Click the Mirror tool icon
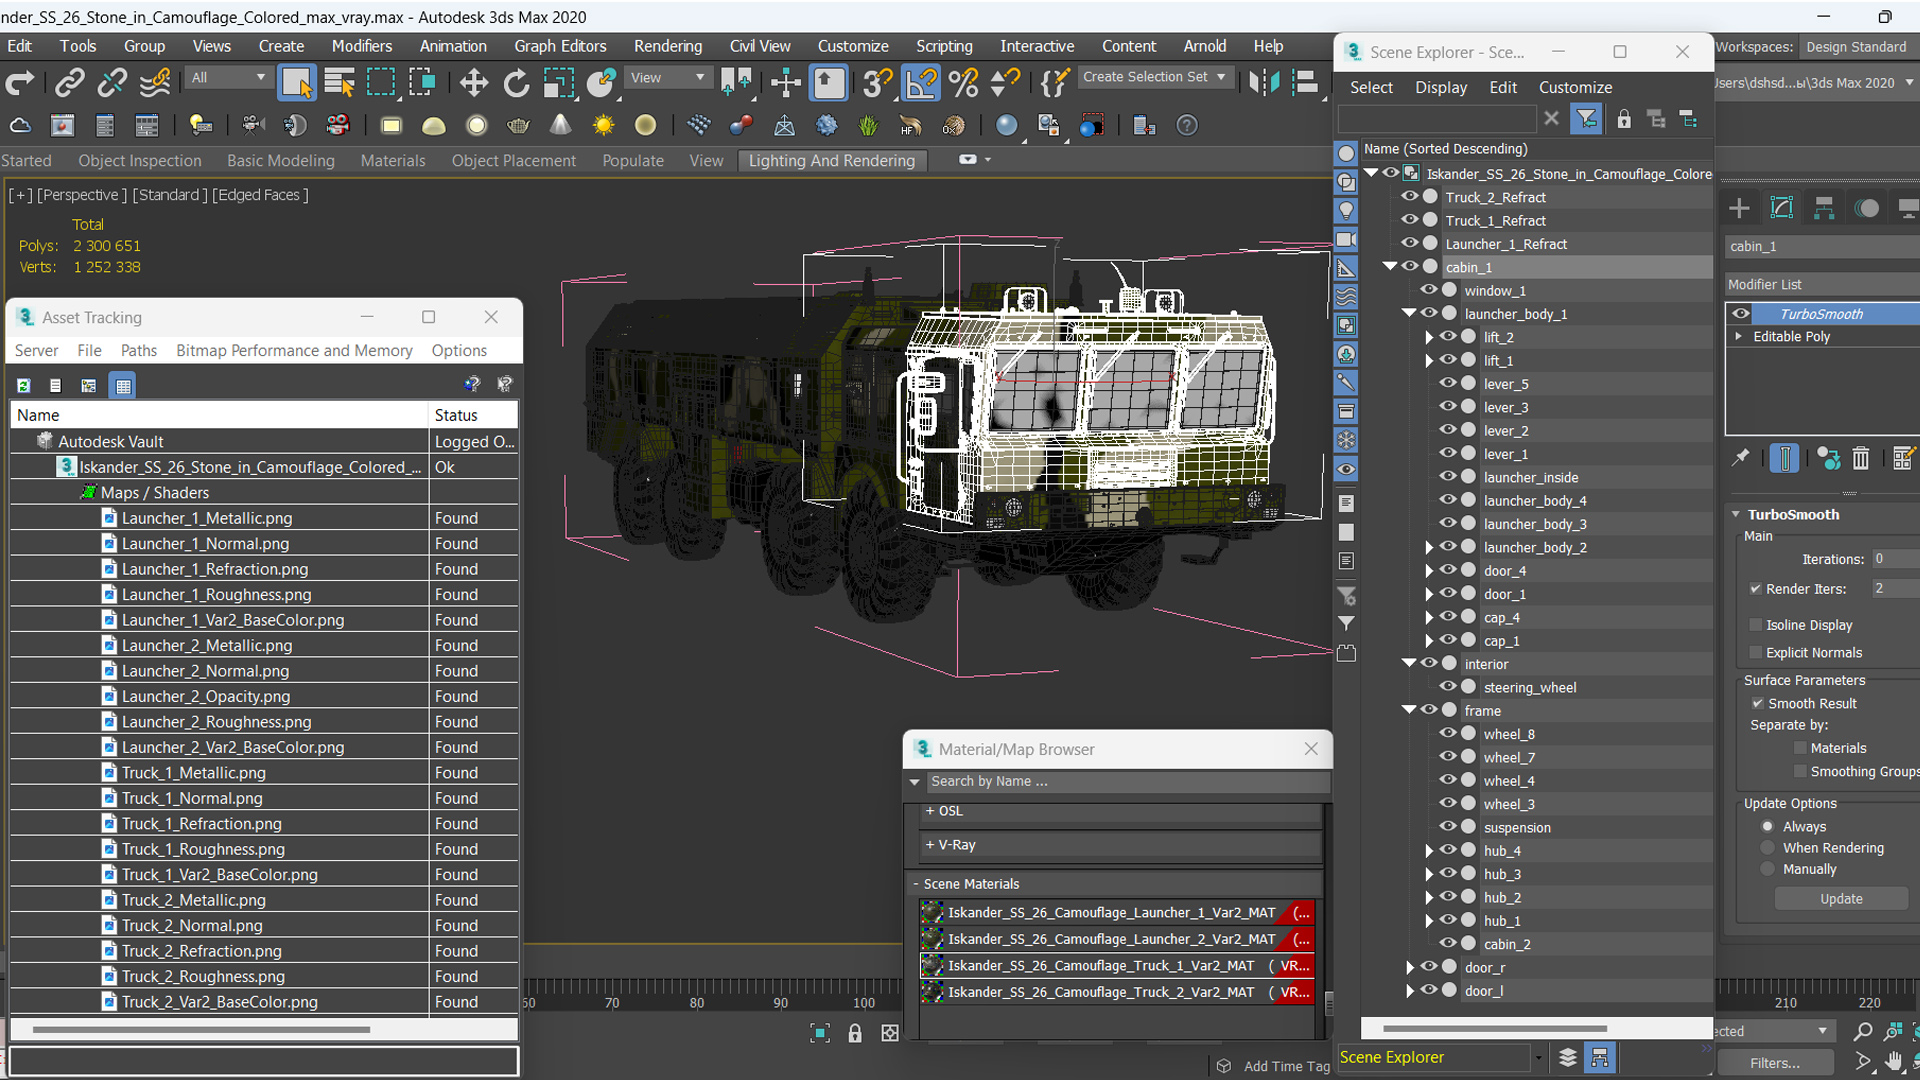Image resolution: width=1920 pixels, height=1080 pixels. click(1263, 83)
